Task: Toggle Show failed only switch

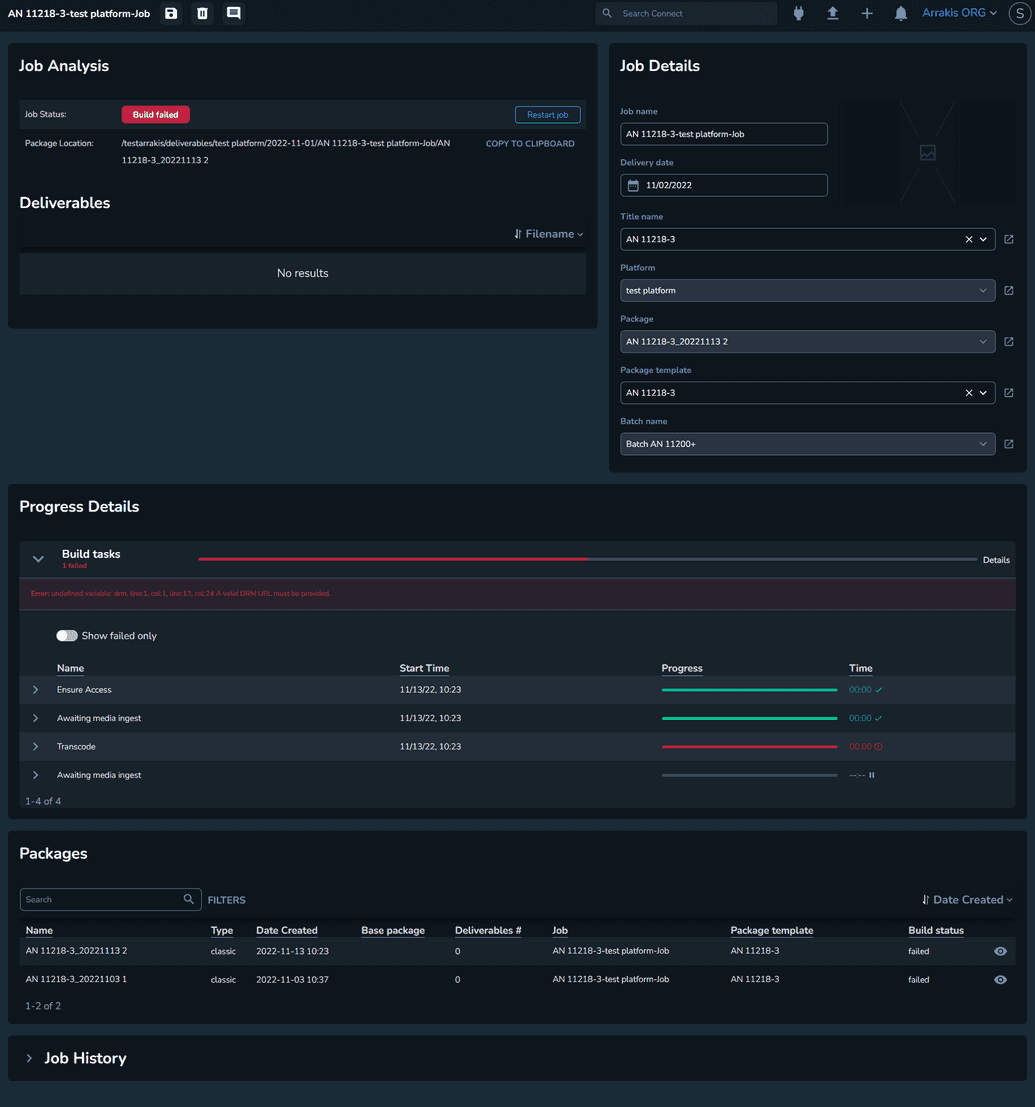Action: click(67, 636)
